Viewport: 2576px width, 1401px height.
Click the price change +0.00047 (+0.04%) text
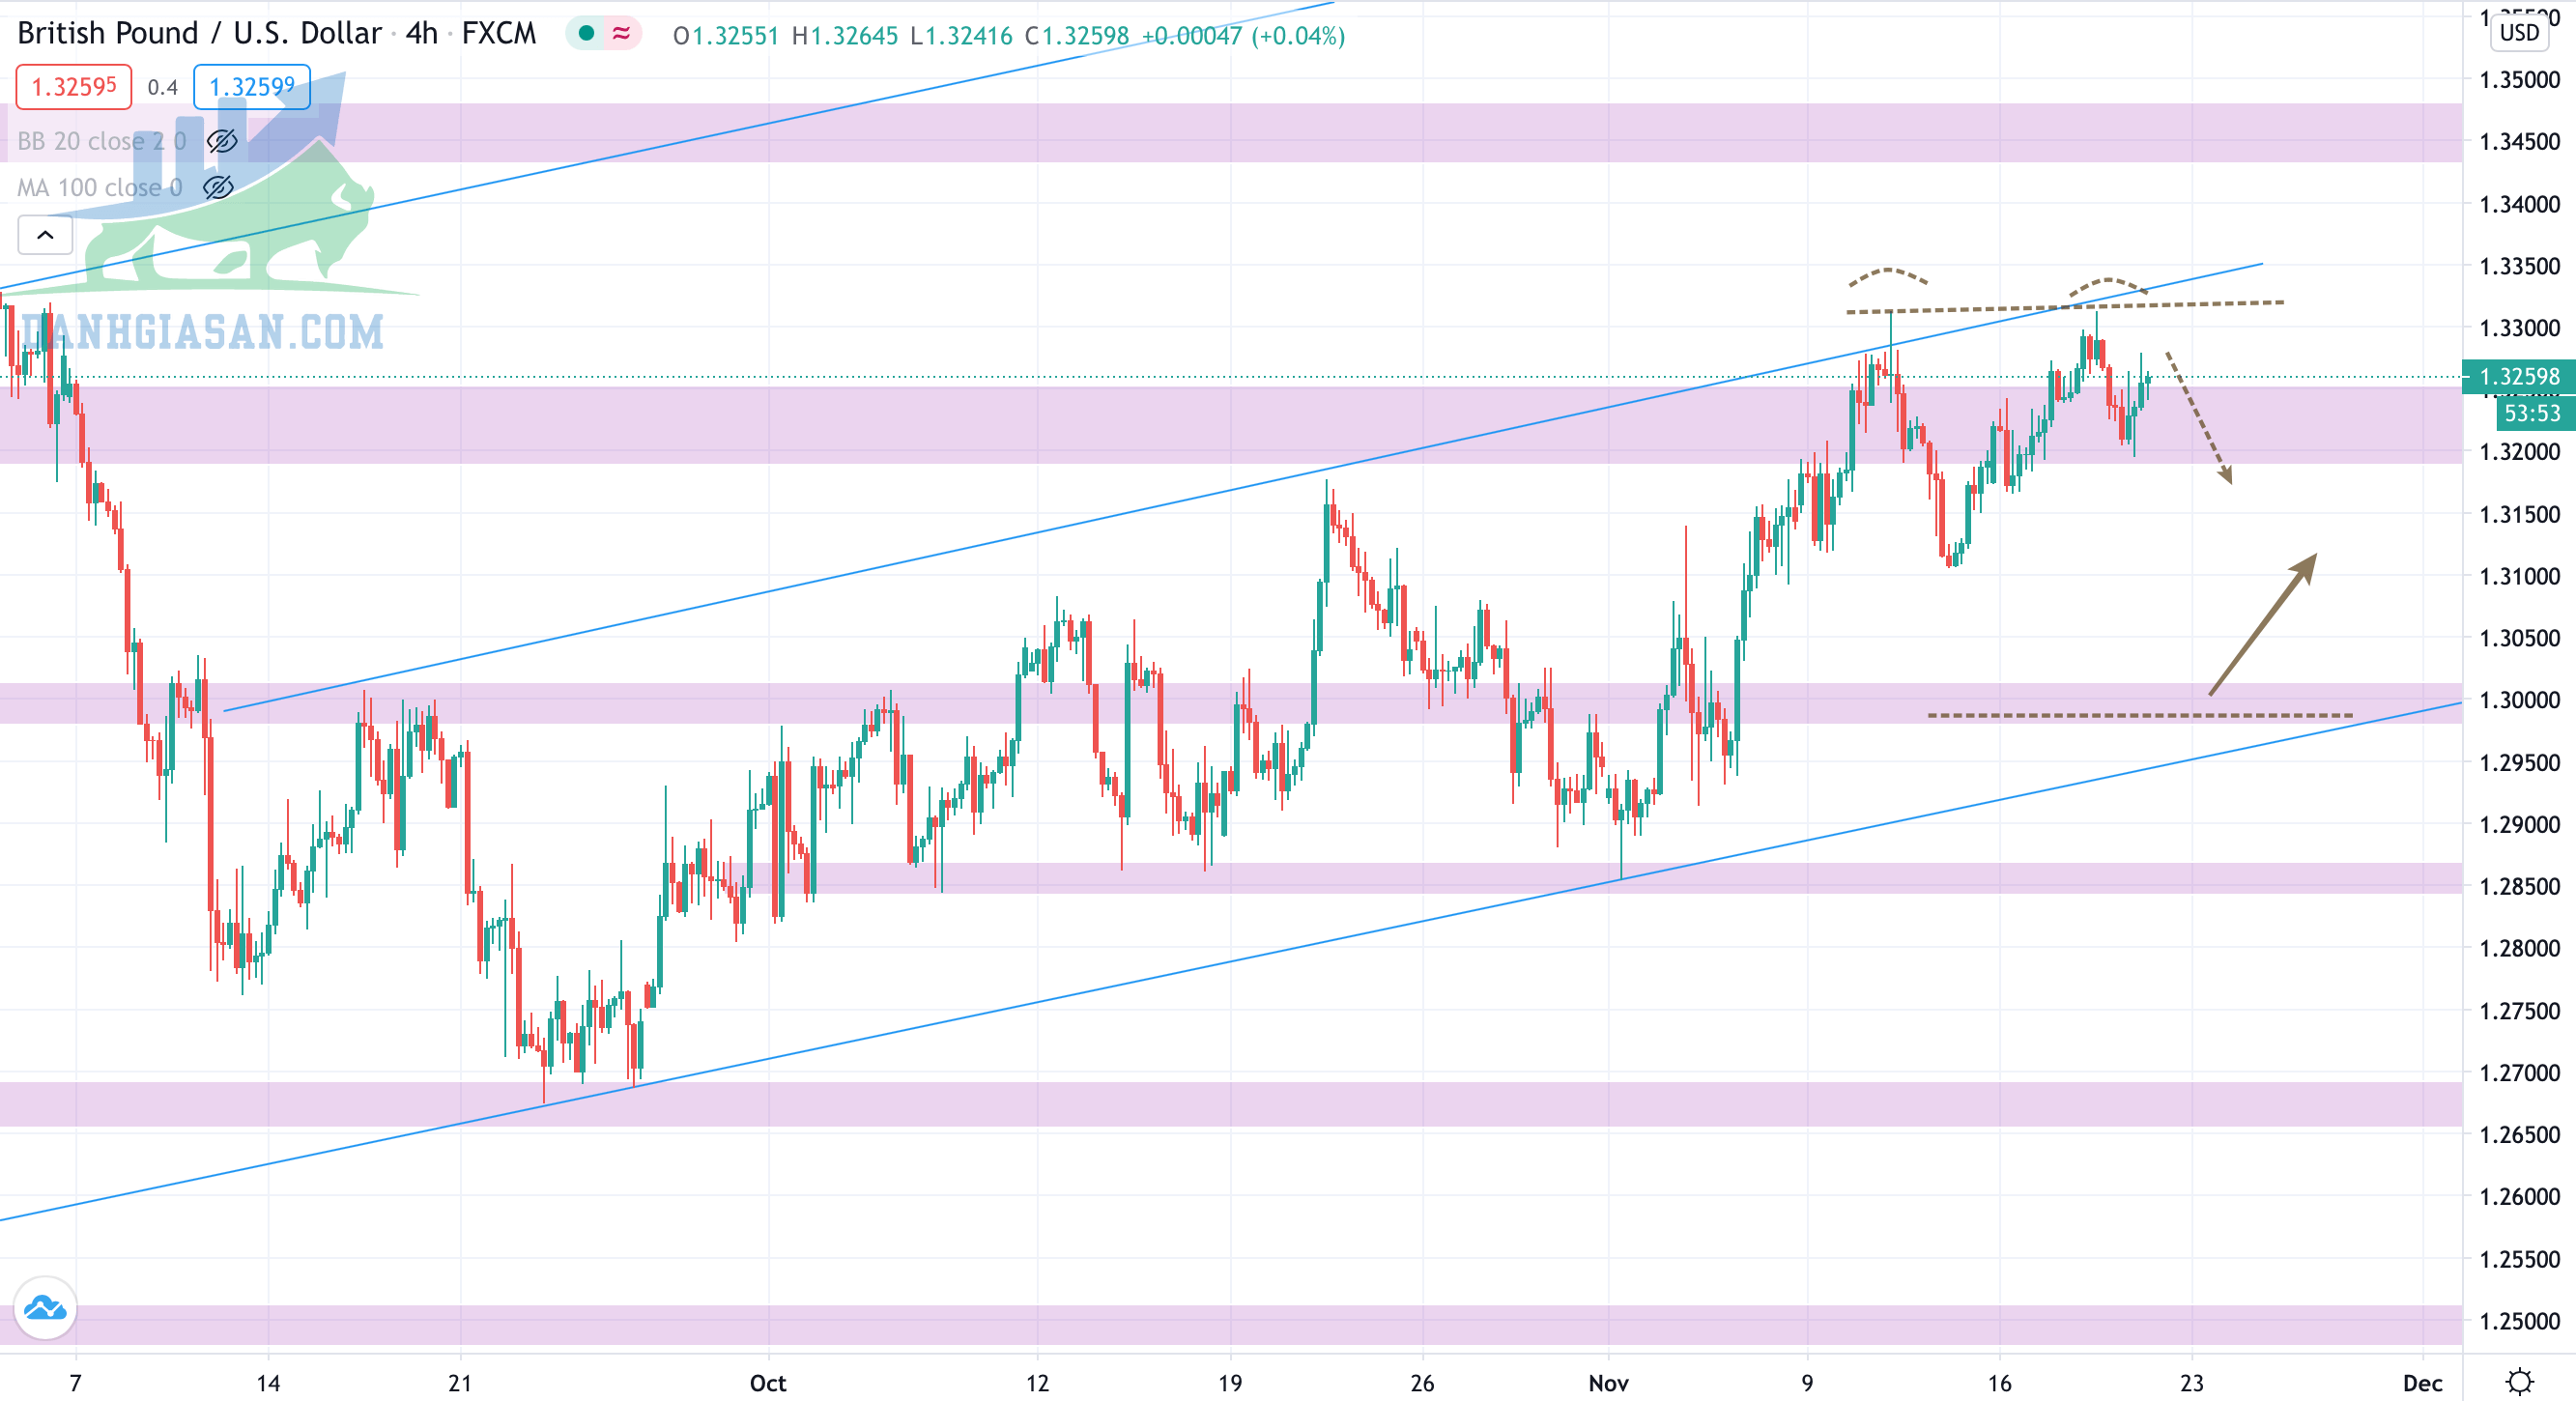tap(1243, 36)
